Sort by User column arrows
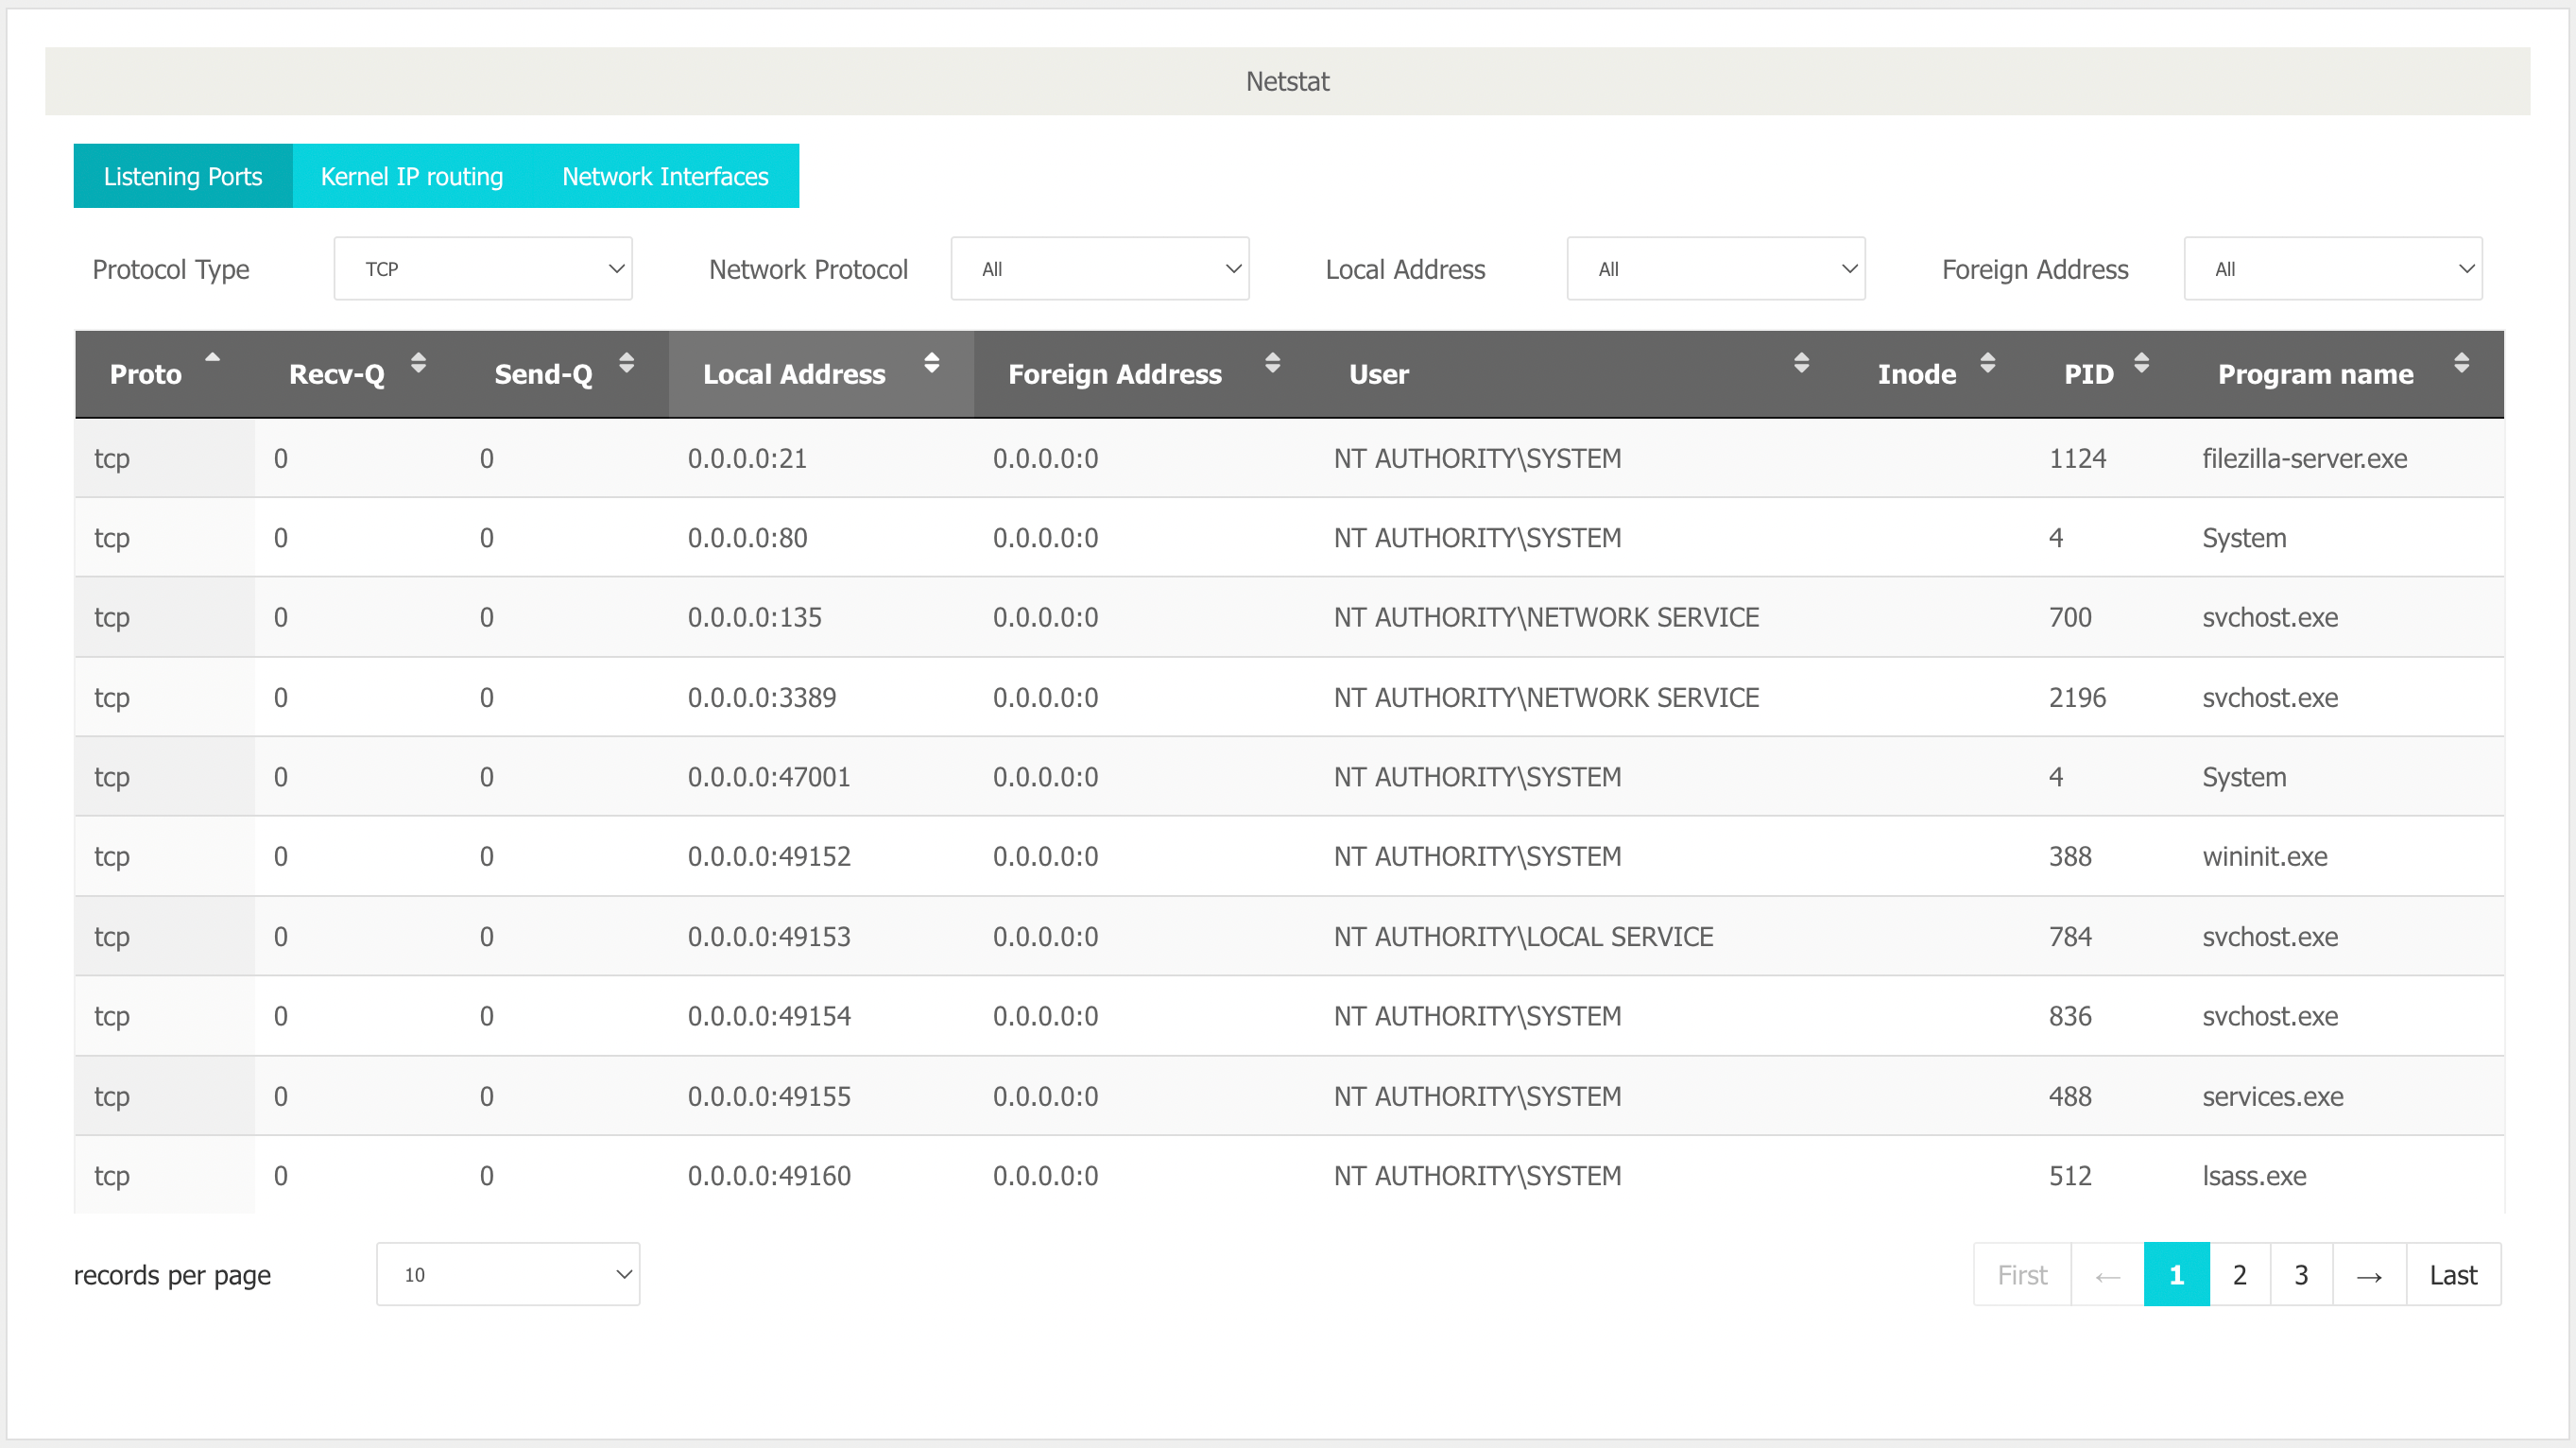Image resolution: width=2576 pixels, height=1448 pixels. click(x=1801, y=363)
